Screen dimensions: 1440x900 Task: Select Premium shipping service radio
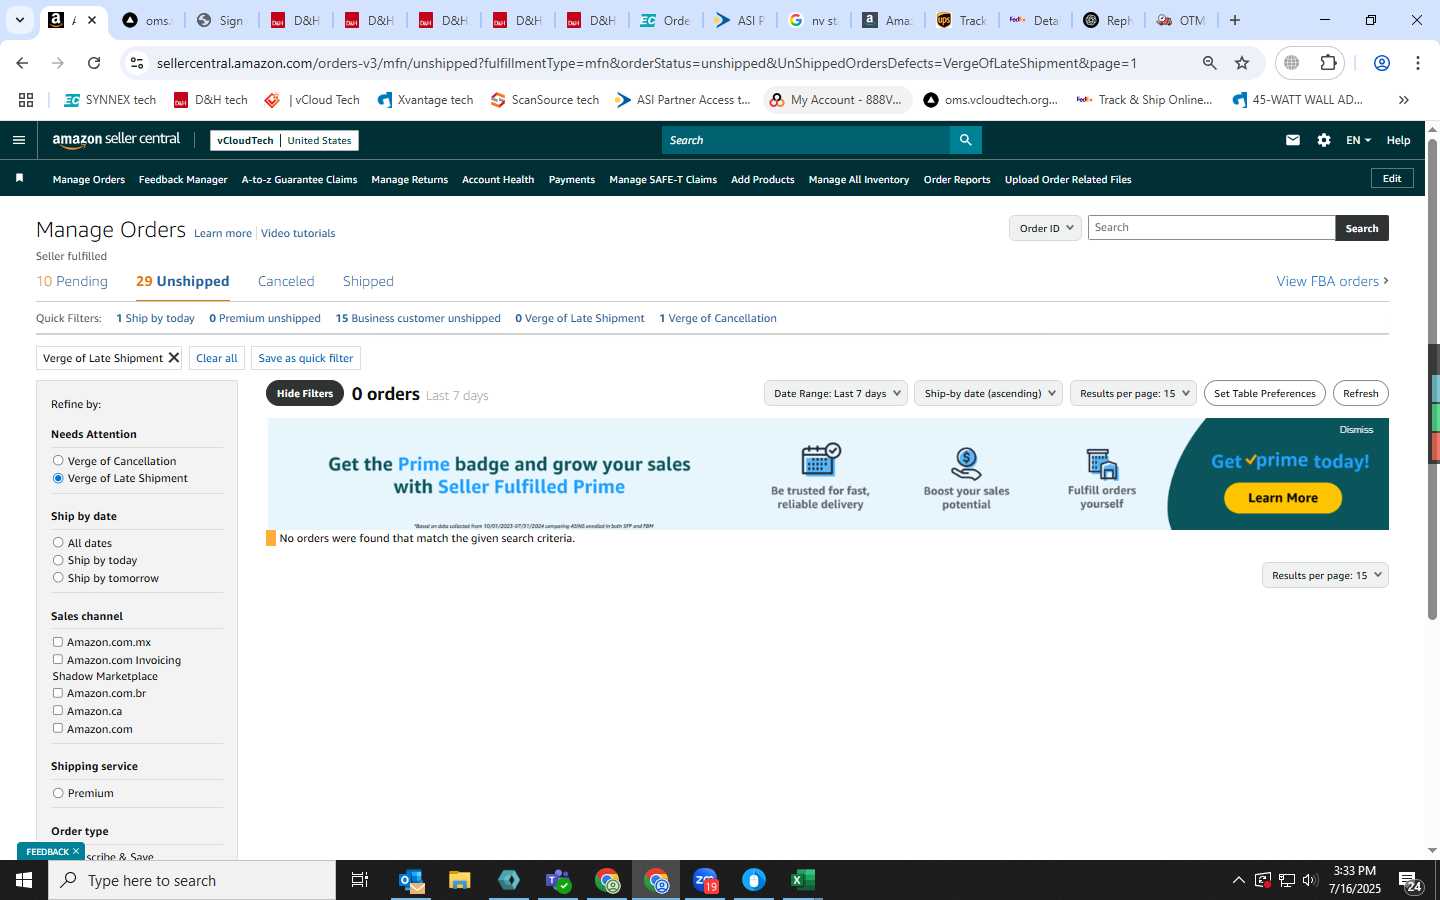point(58,793)
